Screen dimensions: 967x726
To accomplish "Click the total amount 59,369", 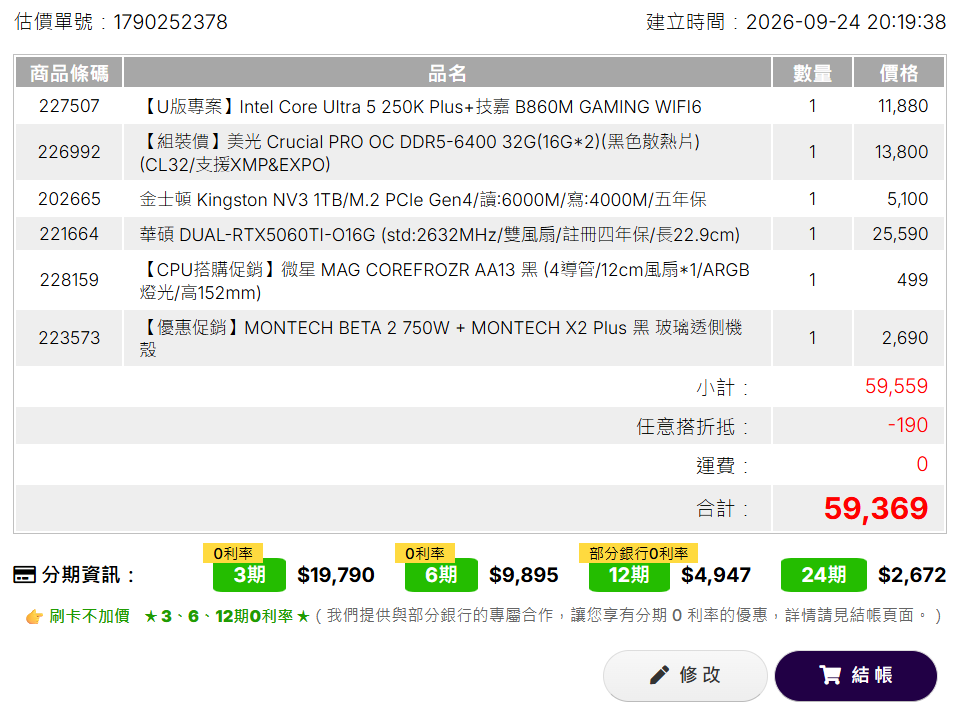I will pyautogui.click(x=876, y=508).
